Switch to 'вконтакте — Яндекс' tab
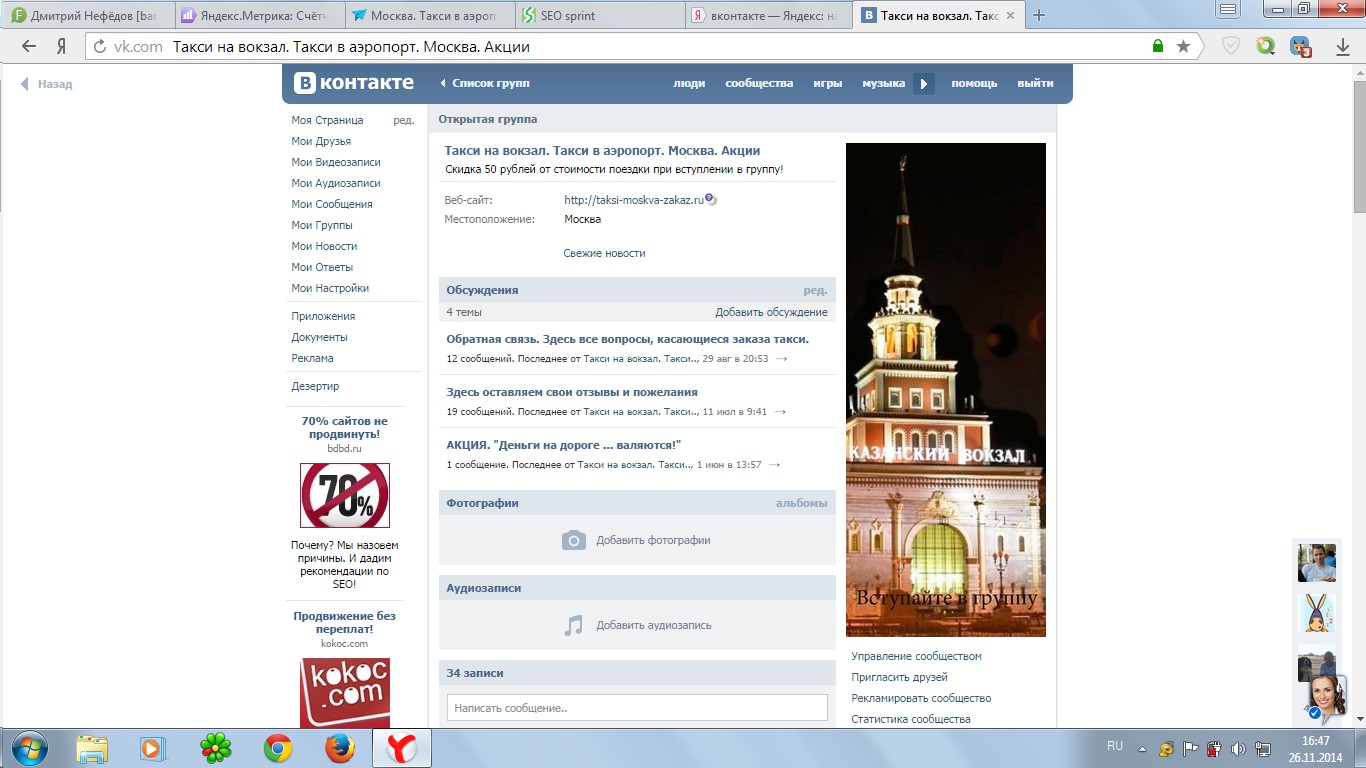 pos(770,16)
